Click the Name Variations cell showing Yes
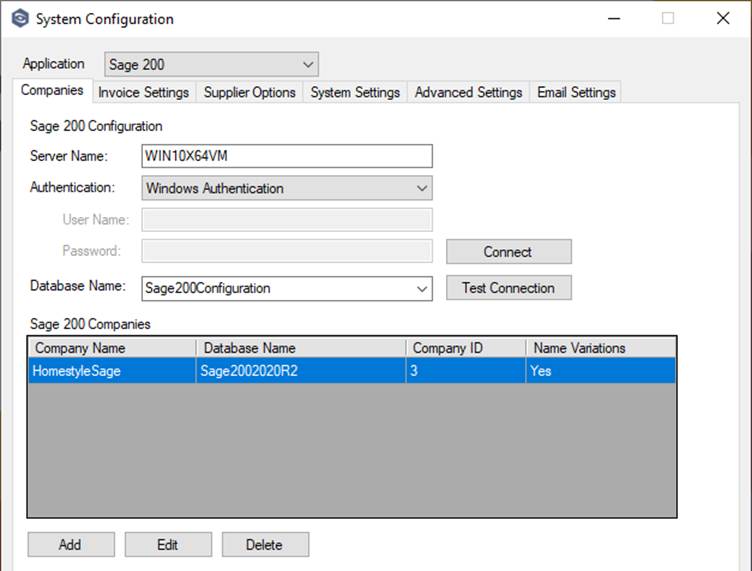 click(600, 371)
